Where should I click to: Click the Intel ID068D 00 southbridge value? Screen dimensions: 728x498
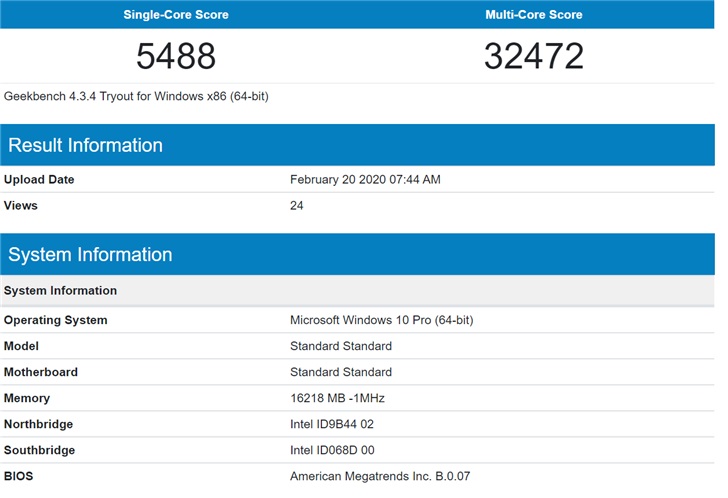pos(332,450)
